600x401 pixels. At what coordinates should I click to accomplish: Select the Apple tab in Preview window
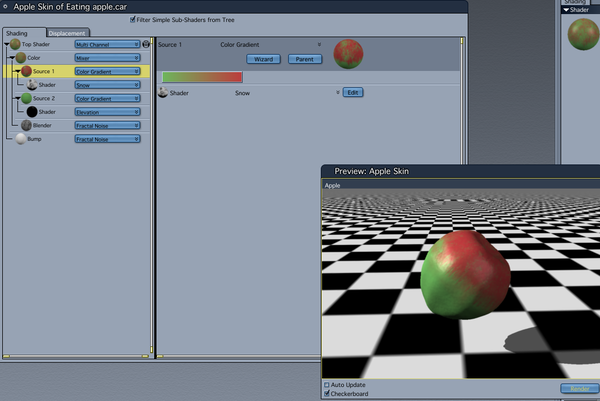coord(332,186)
